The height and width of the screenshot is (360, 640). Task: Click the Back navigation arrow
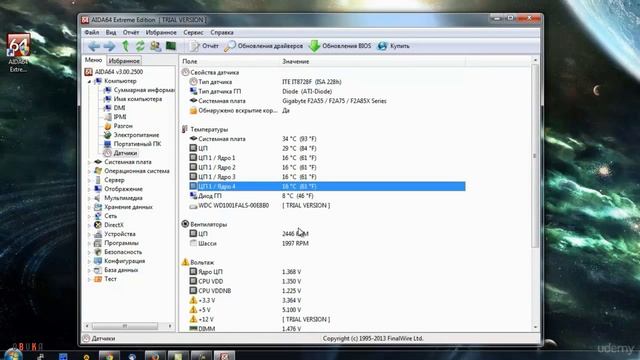point(94,46)
